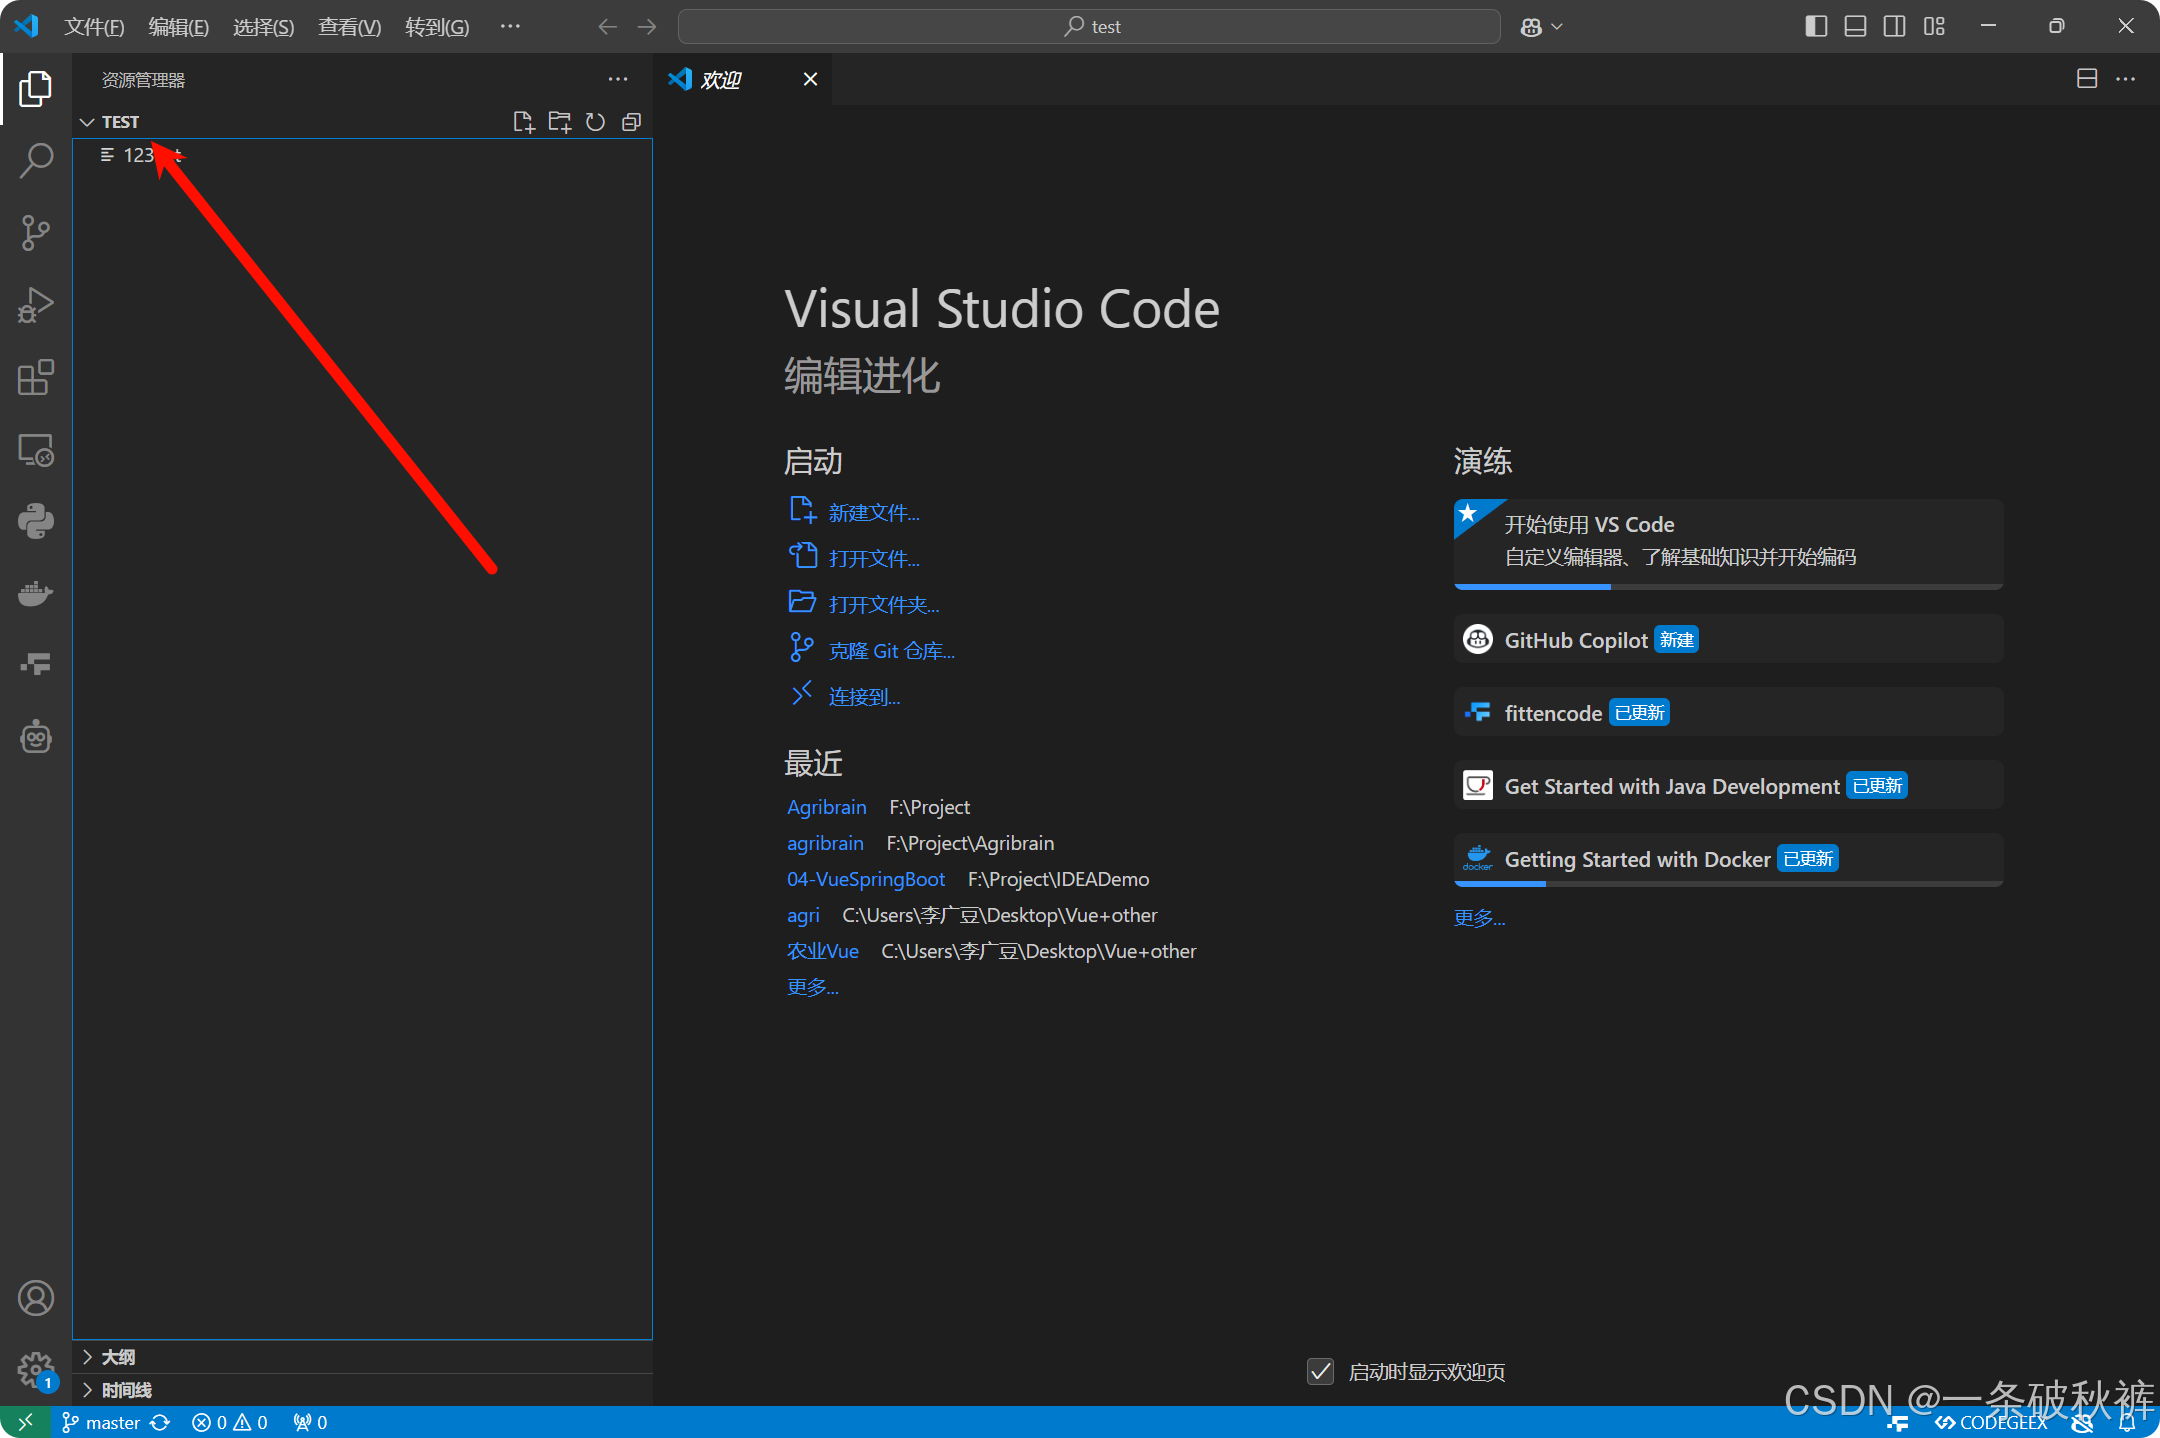Image resolution: width=2160 pixels, height=1438 pixels.
Task: Click Copilot status icon in status bar
Action: 2083,1422
